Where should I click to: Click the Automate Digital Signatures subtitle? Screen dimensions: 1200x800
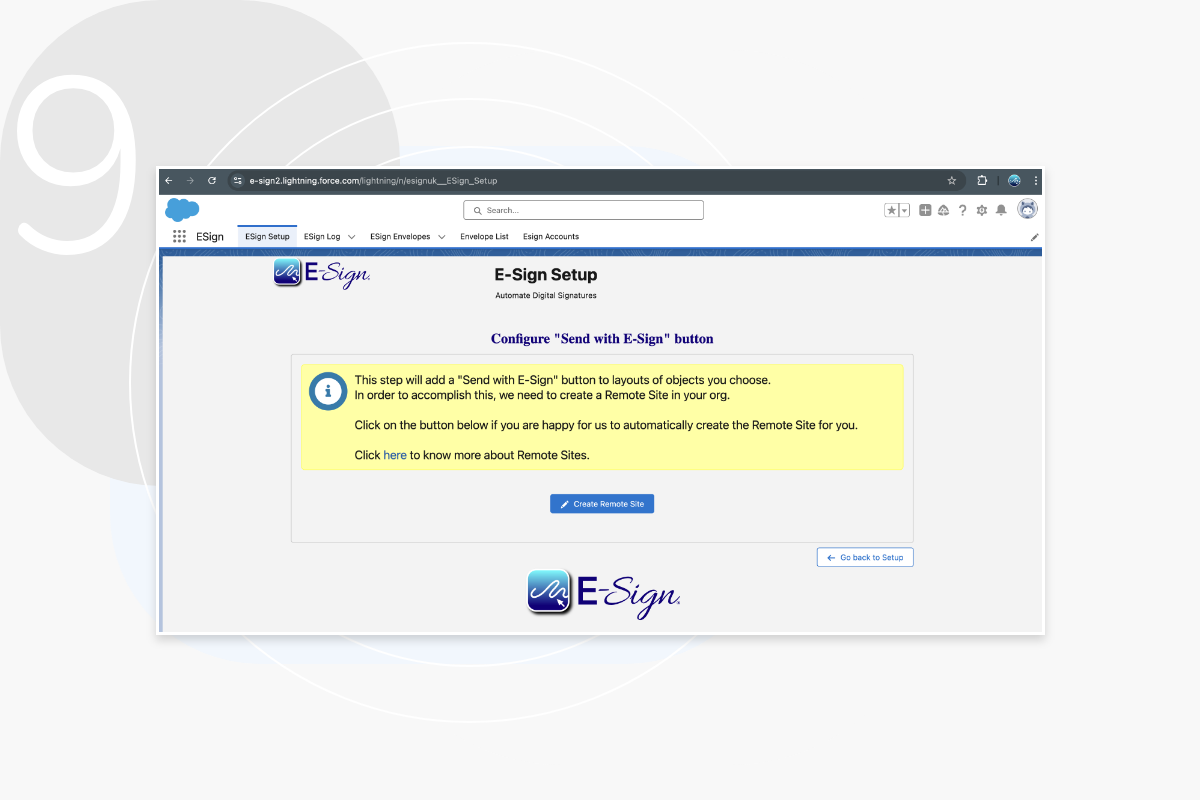coord(546,296)
